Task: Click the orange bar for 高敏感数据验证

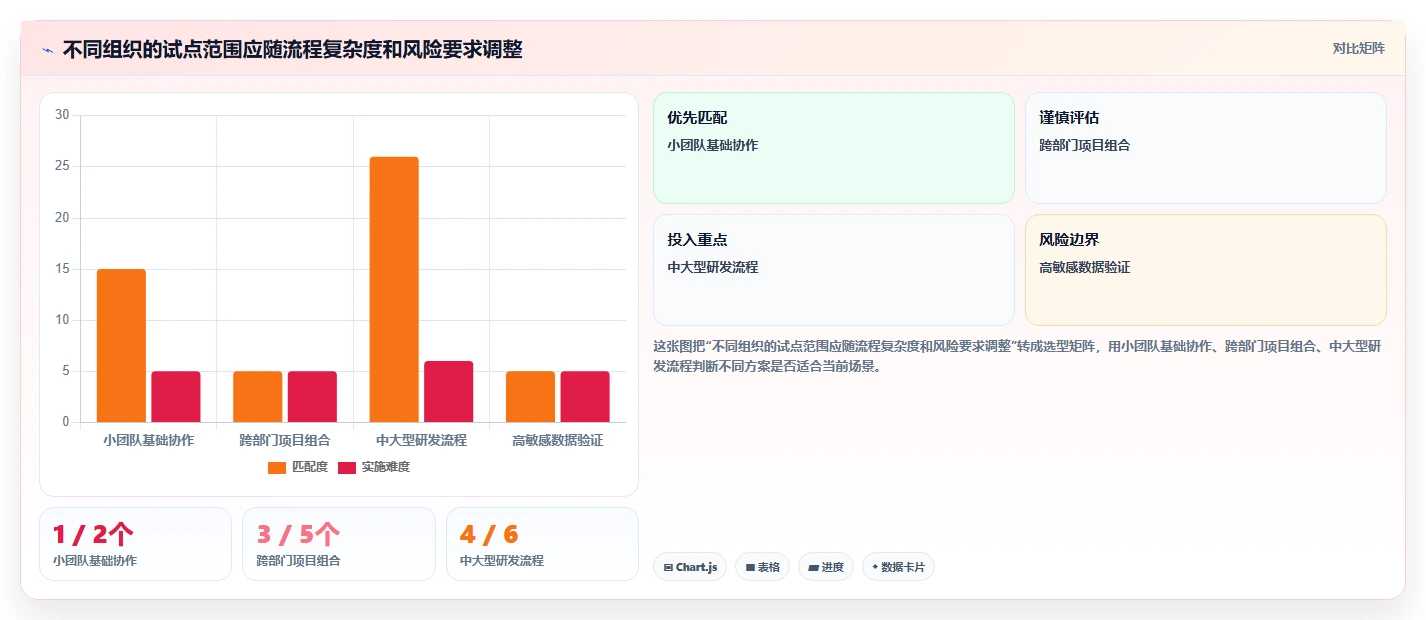Action: tap(530, 396)
